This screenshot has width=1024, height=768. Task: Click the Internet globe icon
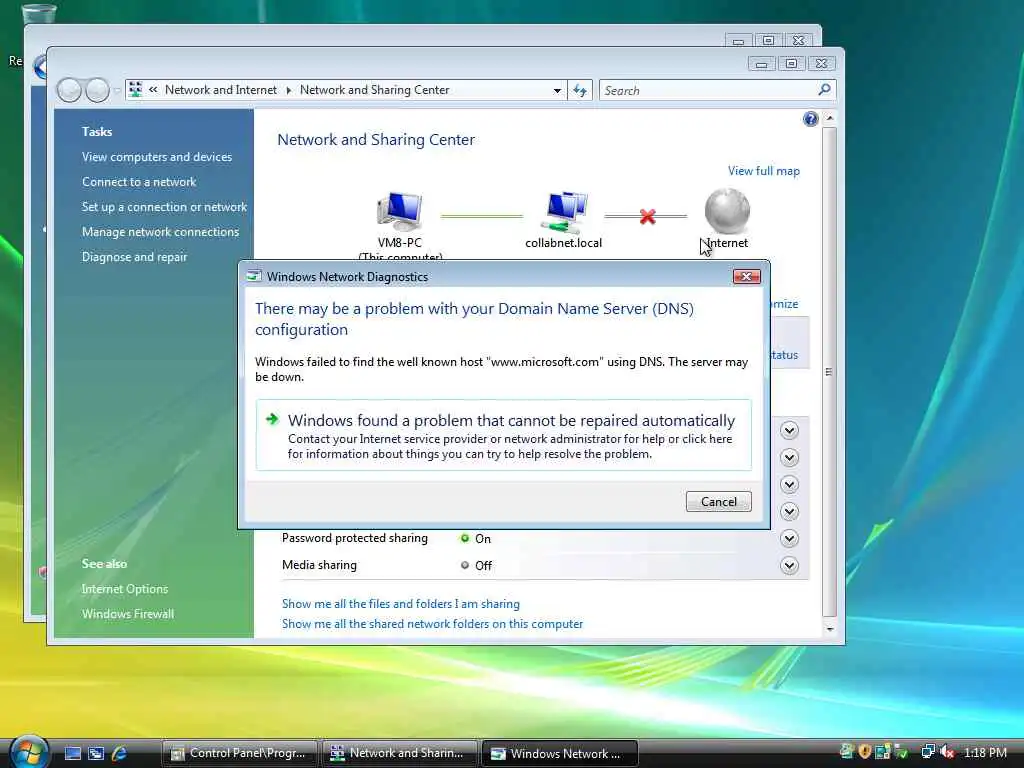727,211
